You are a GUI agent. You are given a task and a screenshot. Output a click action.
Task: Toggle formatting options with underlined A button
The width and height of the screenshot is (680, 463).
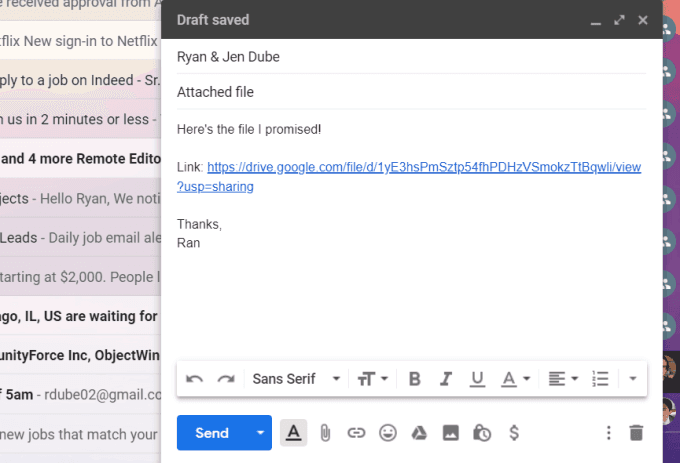(x=294, y=433)
